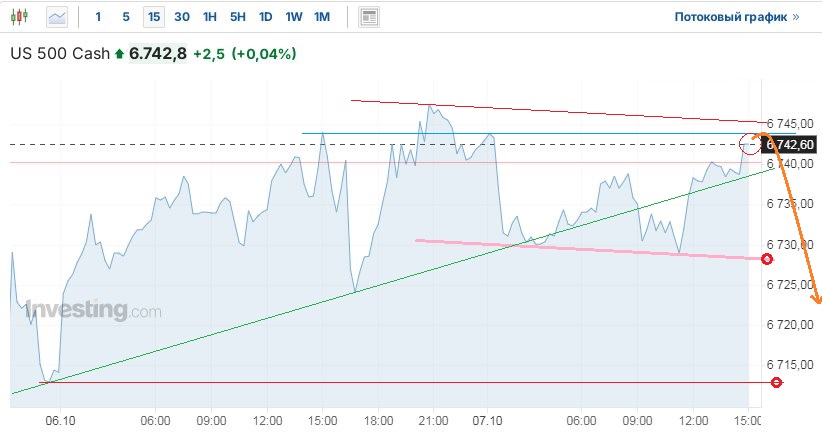Set the 1-minute timeframe
Viewport: 822px width, 432px height.
click(98, 17)
